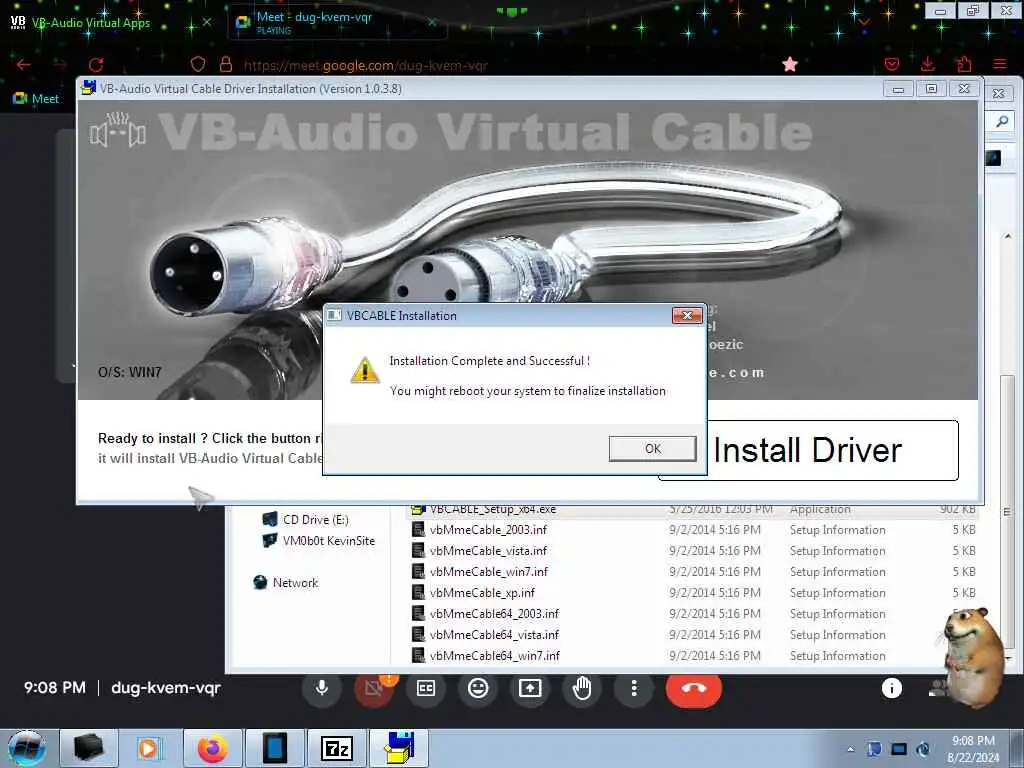Image resolution: width=1024 pixels, height=768 pixels.
Task: Click the bookmark star icon
Action: (790, 64)
